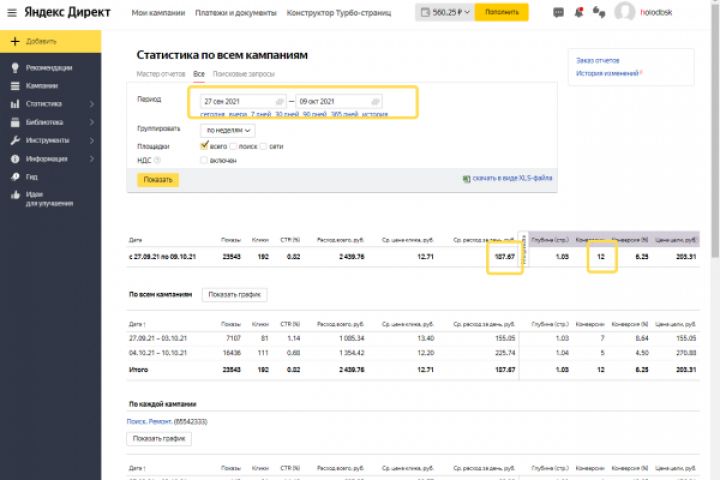Check the 'поиск' placement checkbox

232,146
